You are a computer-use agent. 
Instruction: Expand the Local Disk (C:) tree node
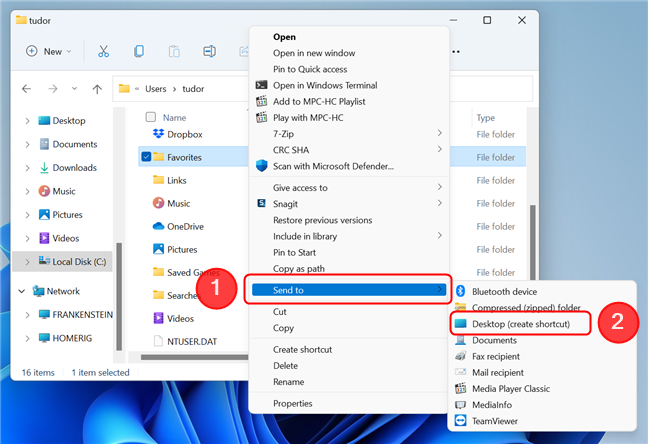click(27, 262)
